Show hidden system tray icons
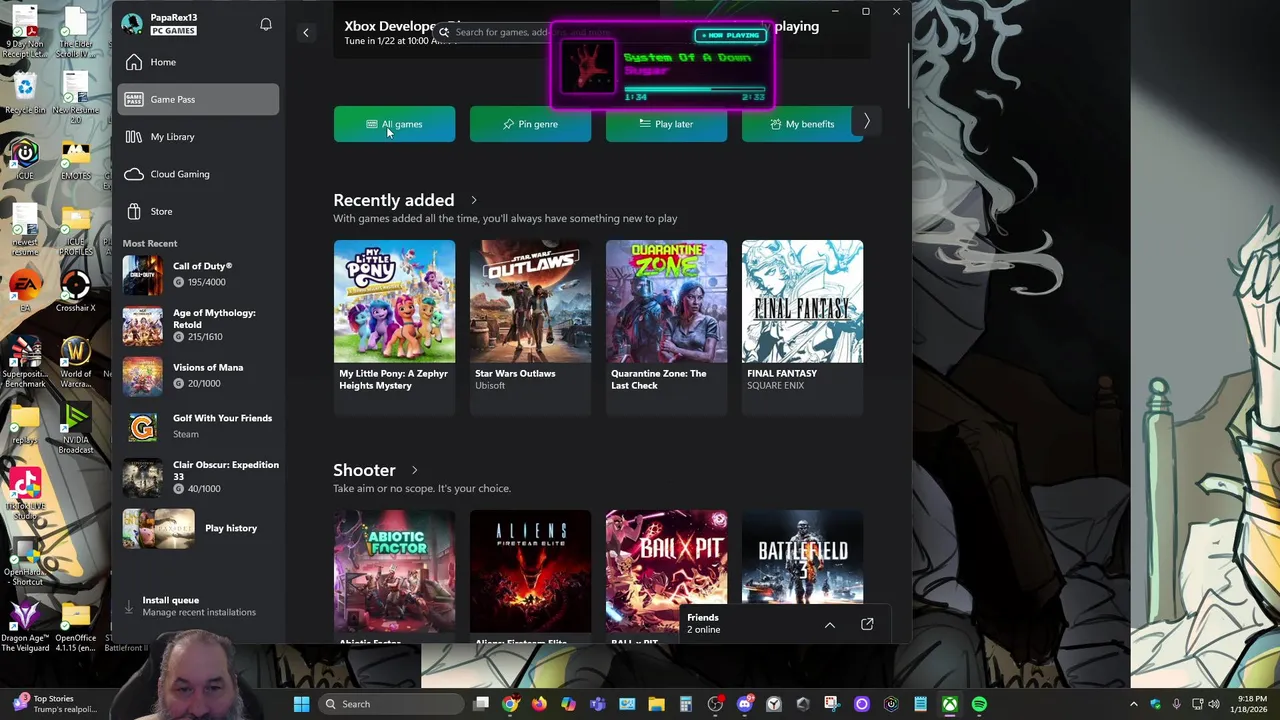 point(1133,704)
